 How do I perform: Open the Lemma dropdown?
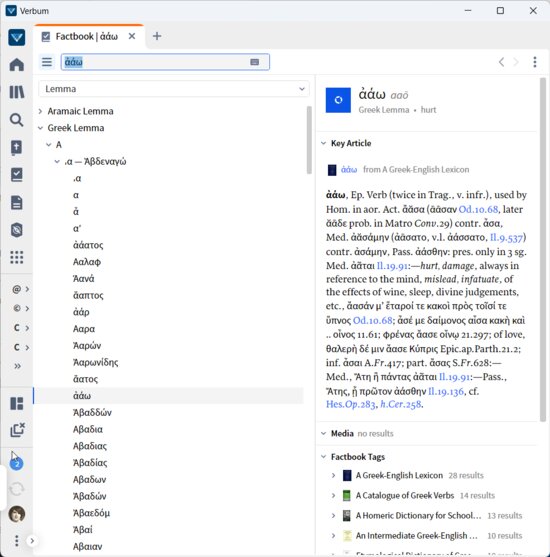[x=174, y=89]
